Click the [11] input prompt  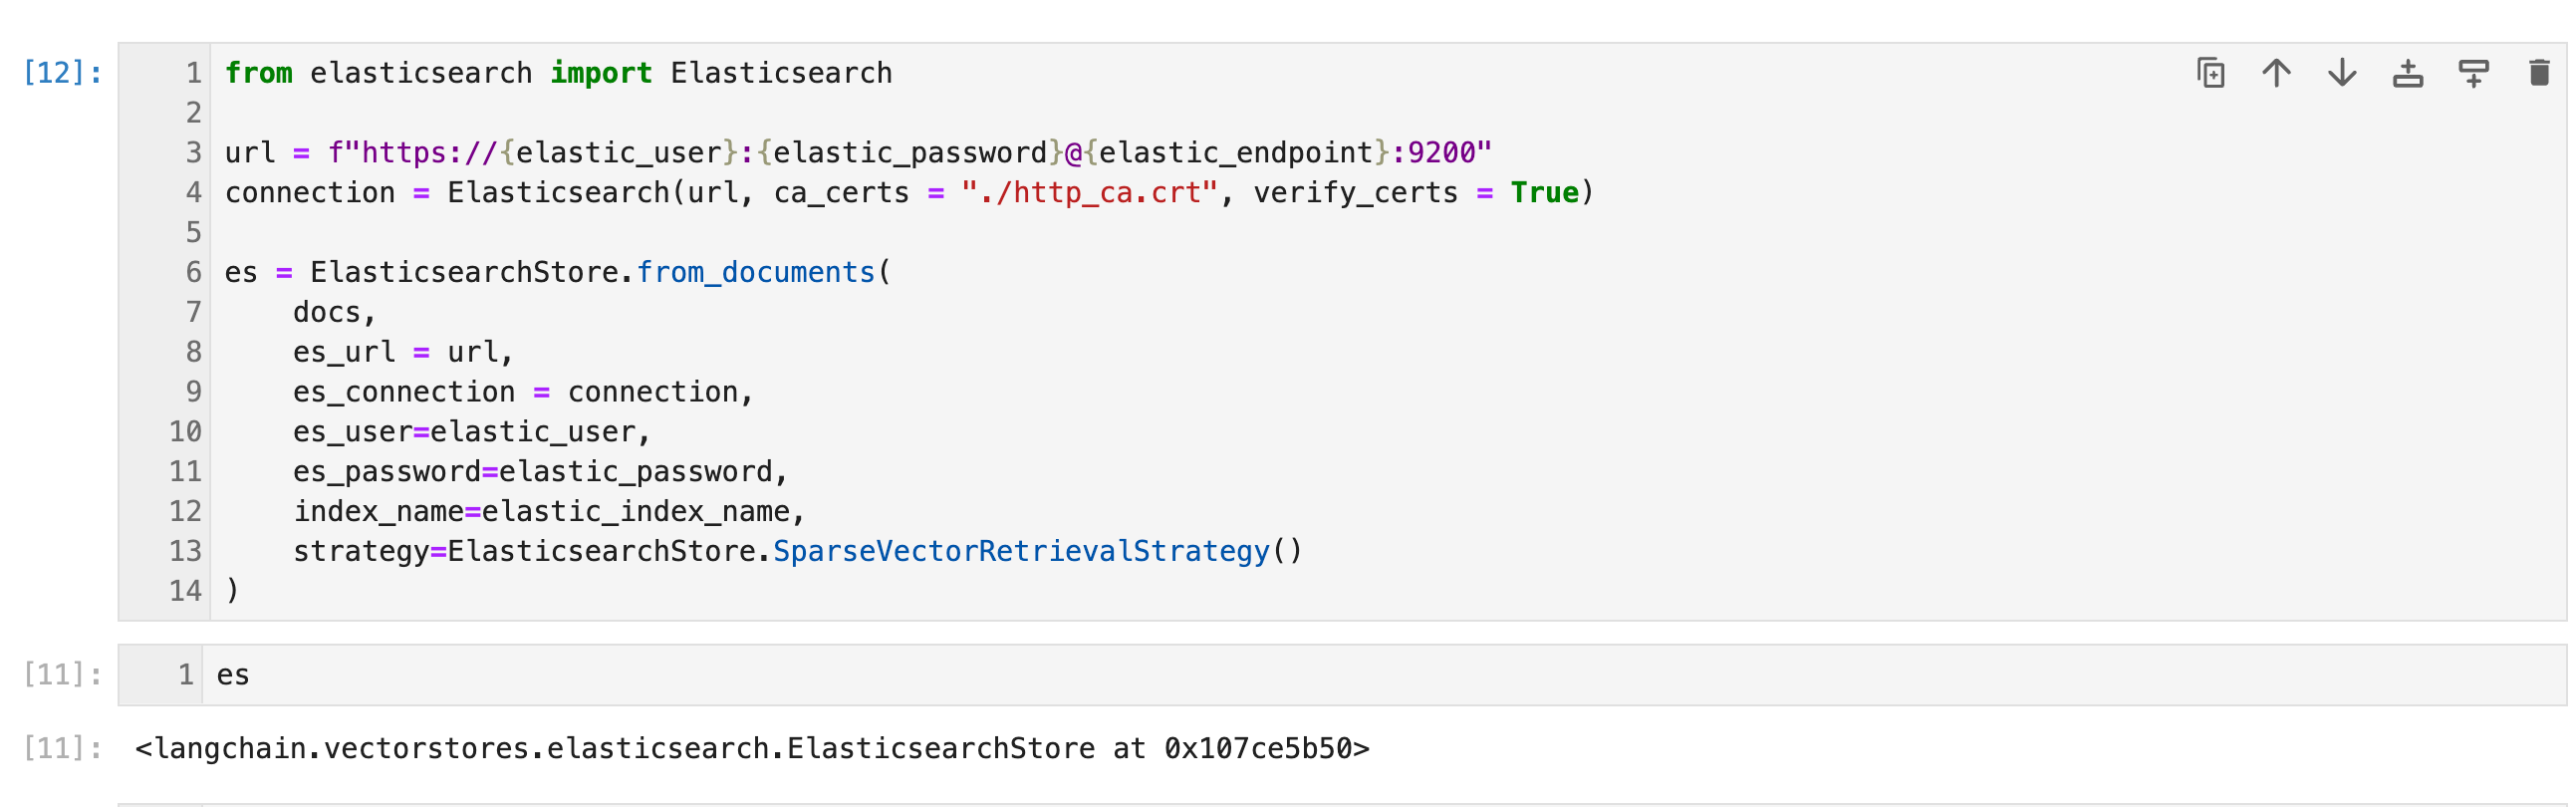[x=62, y=674]
